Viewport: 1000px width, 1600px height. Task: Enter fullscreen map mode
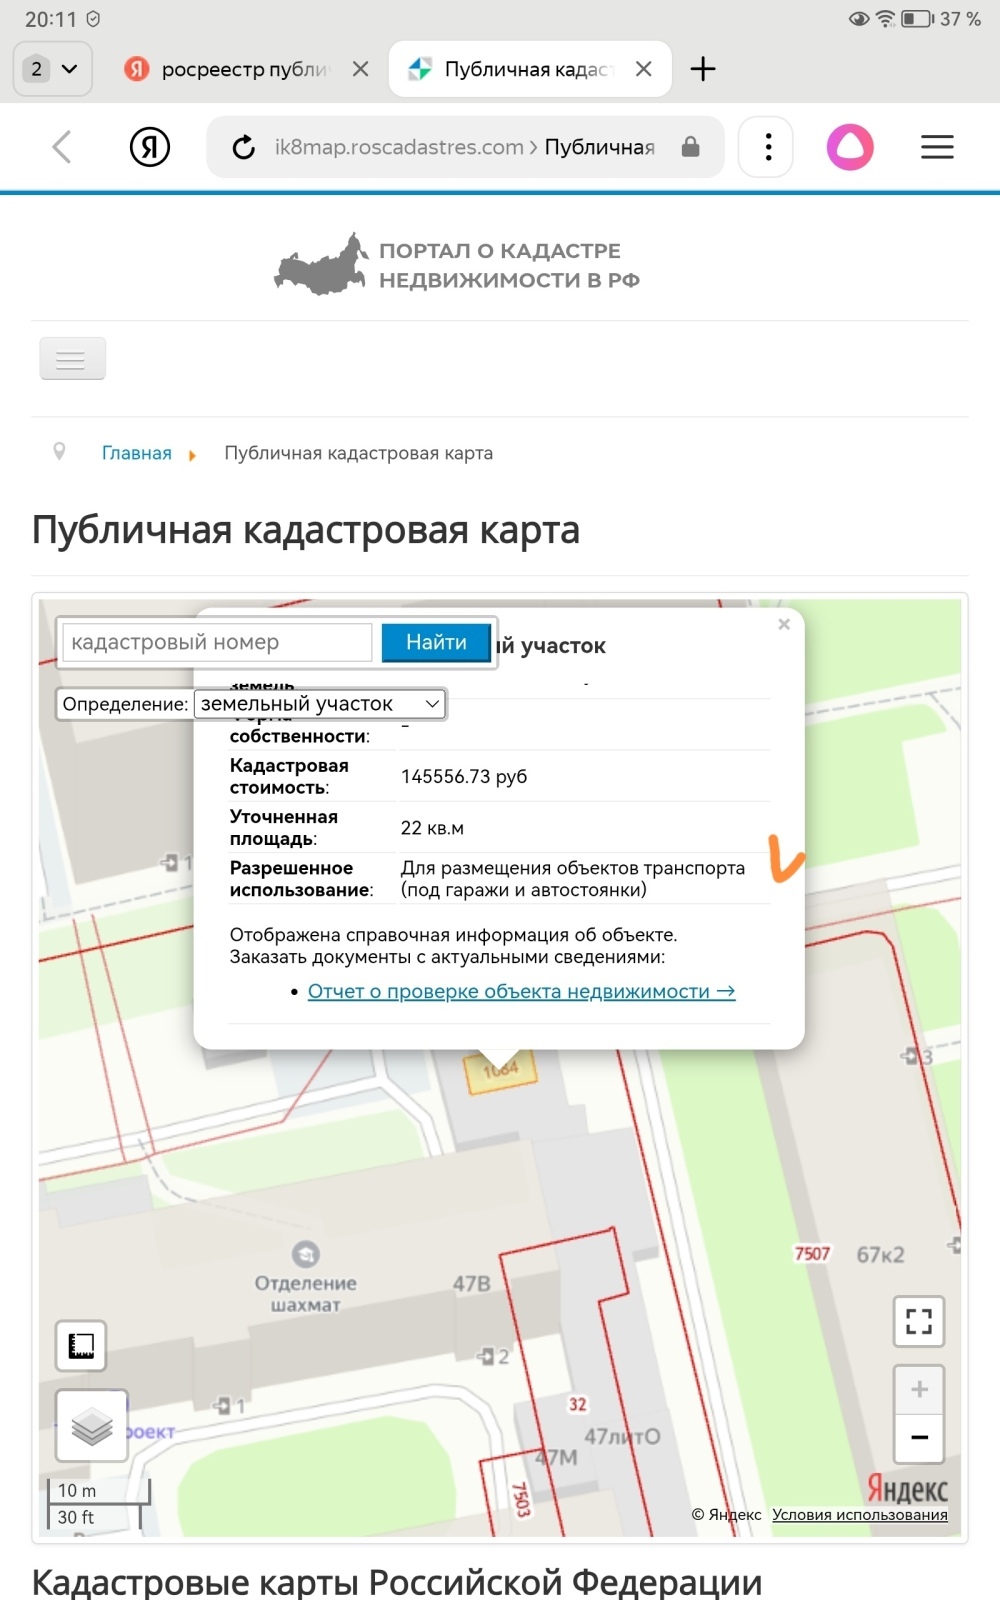918,1321
